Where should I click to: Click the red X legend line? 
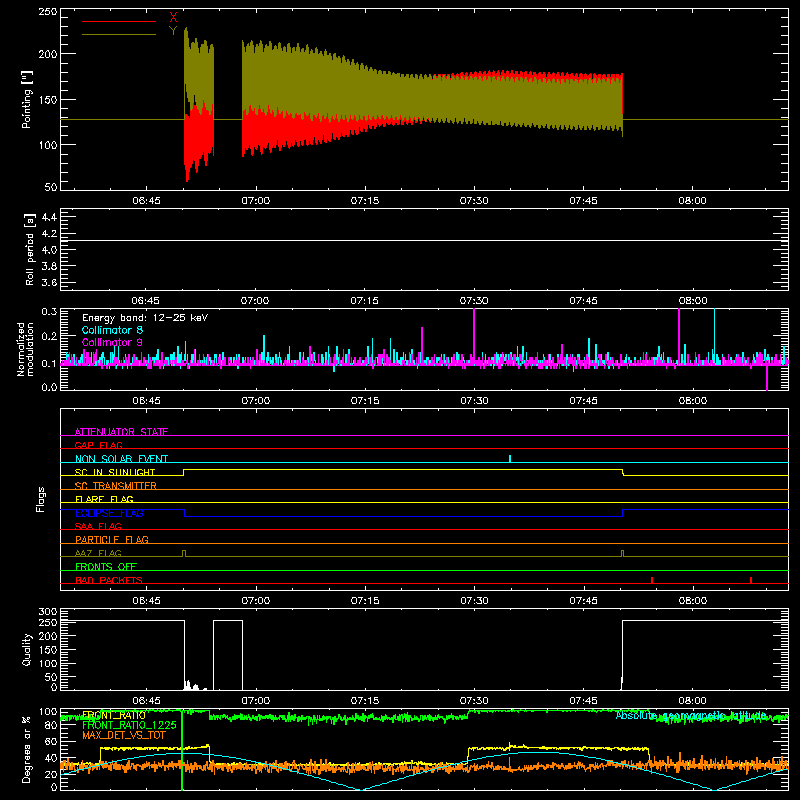[119, 21]
